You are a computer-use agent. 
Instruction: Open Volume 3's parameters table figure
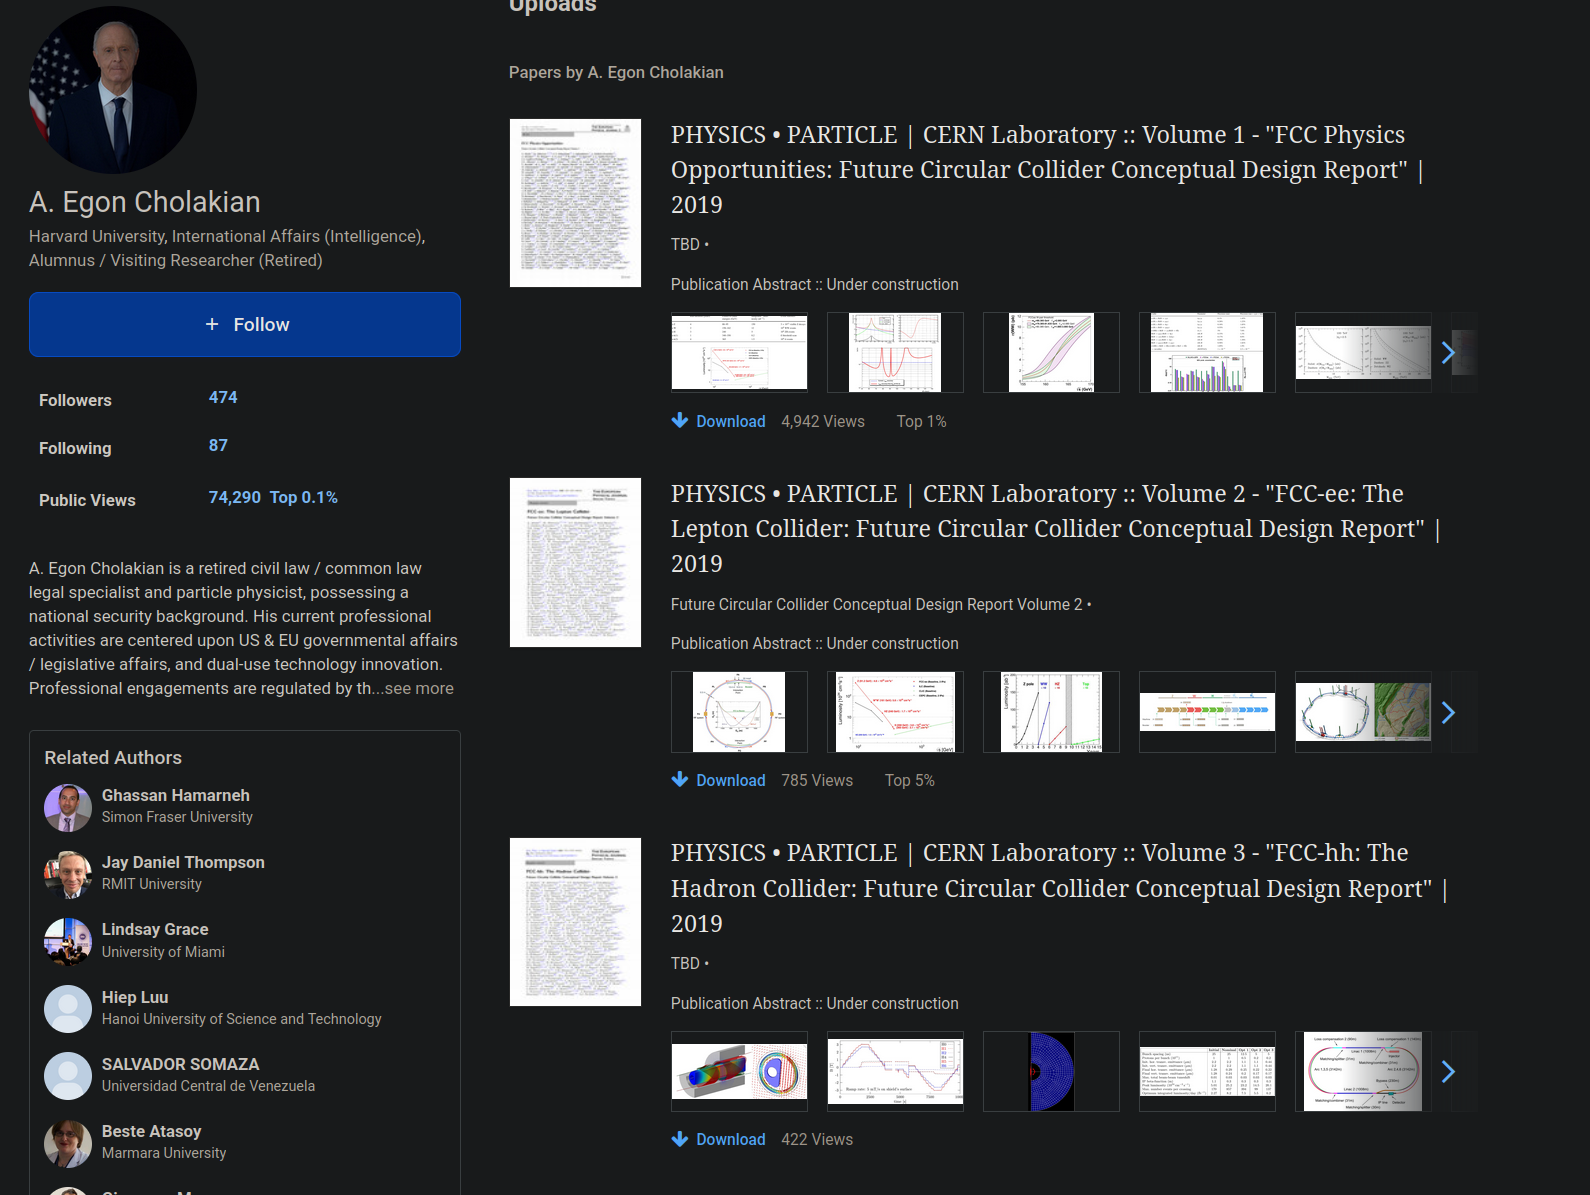pos(1207,1071)
